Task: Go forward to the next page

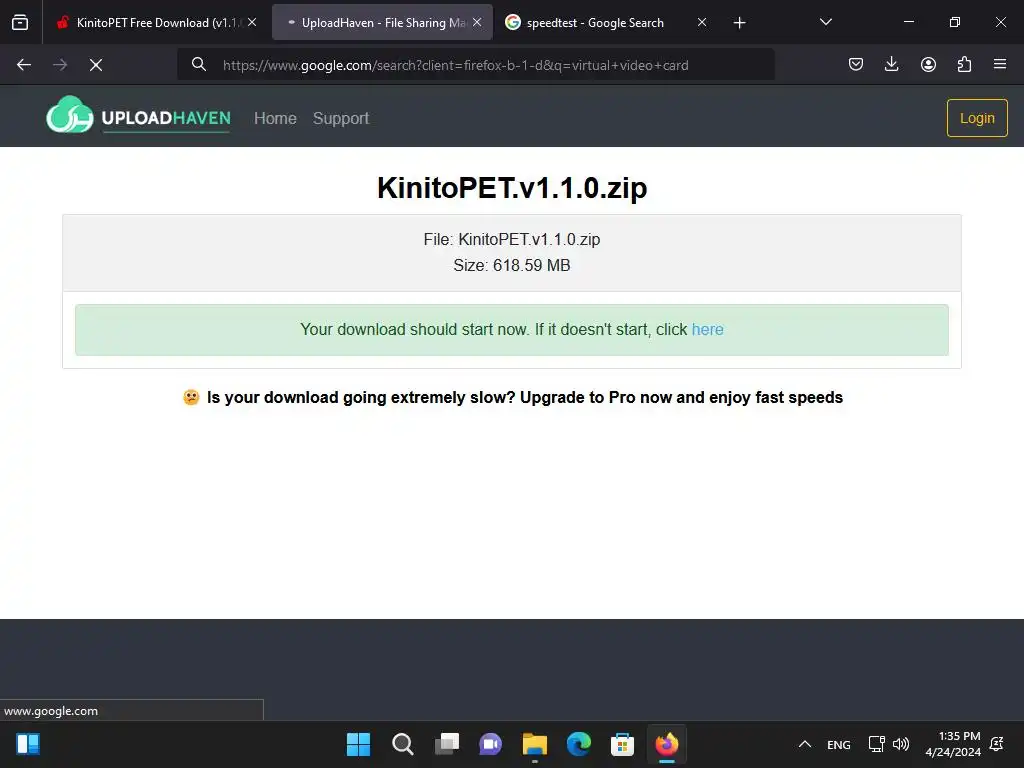Action: click(60, 65)
